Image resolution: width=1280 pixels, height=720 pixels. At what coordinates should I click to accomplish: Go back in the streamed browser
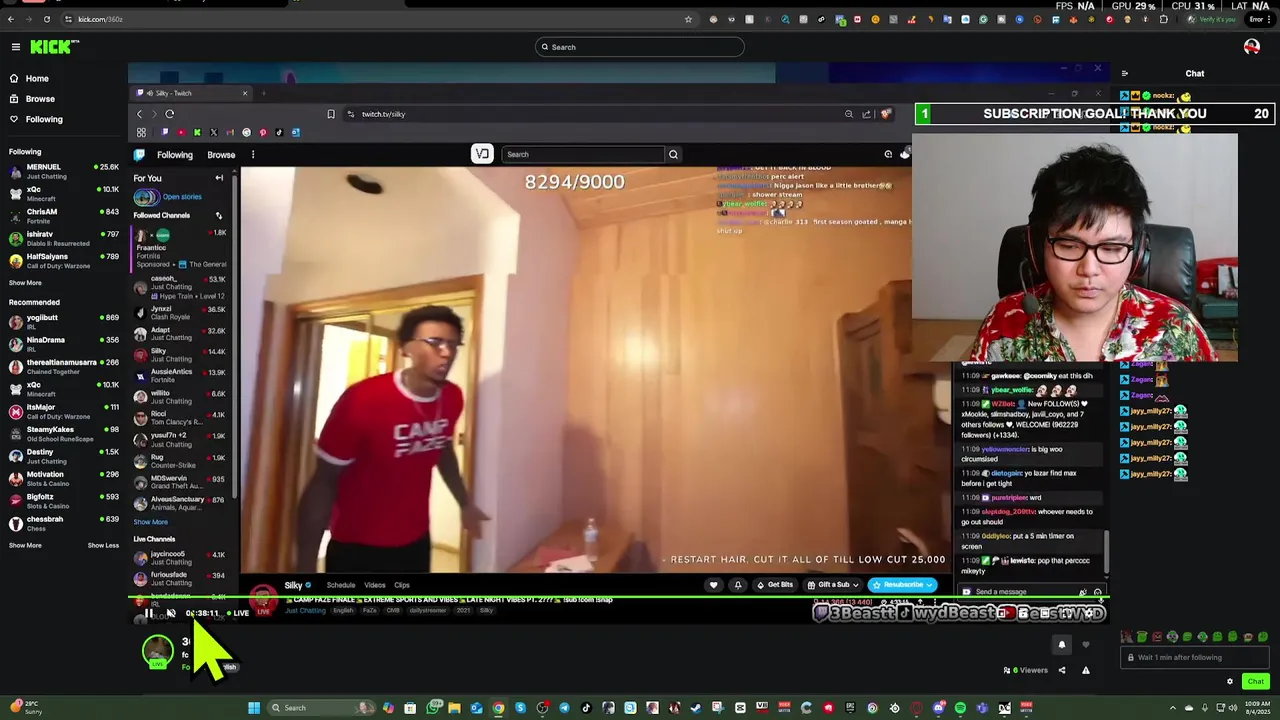tap(139, 114)
